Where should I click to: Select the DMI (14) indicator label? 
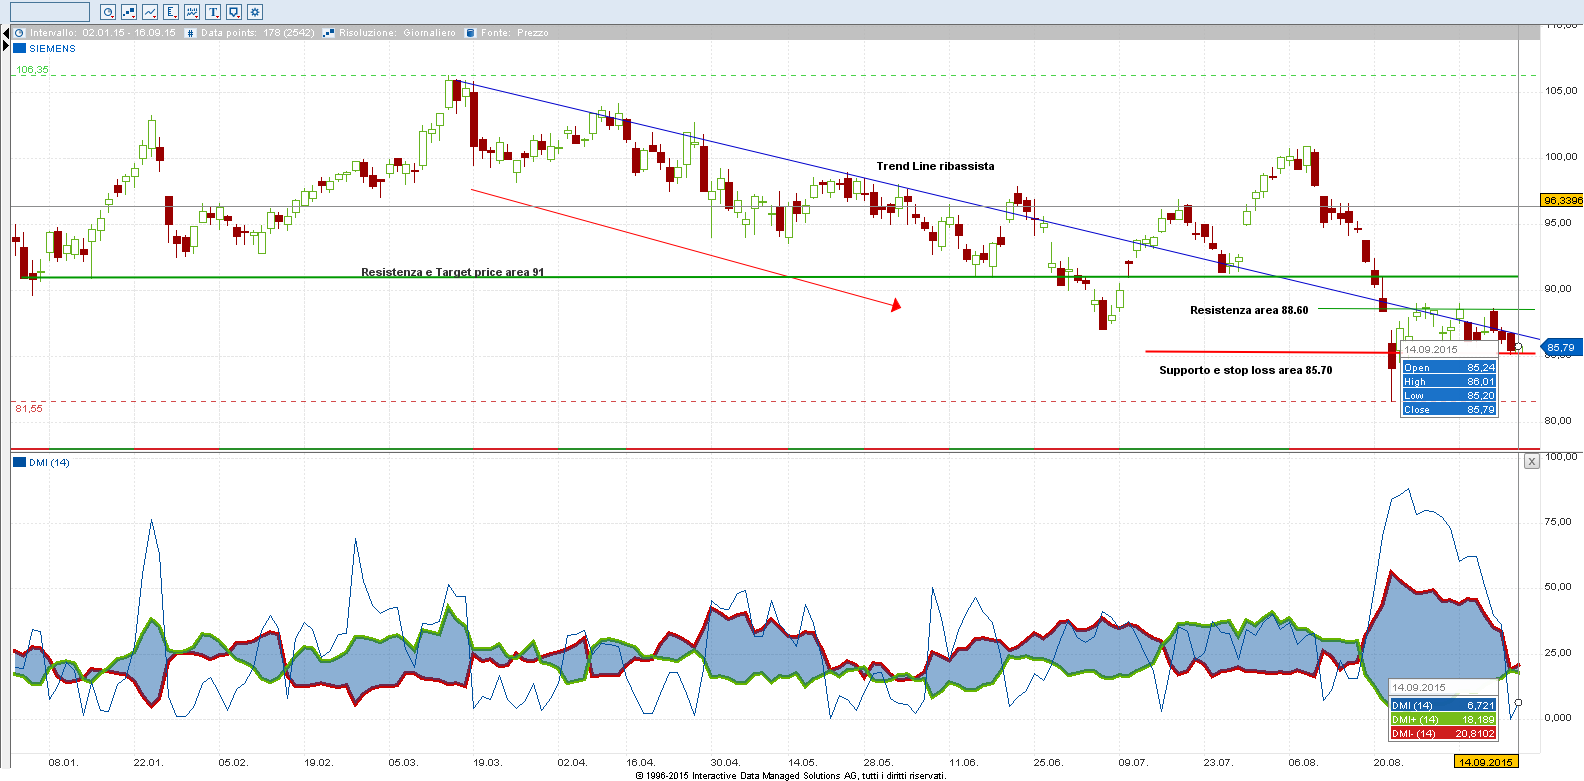coord(49,462)
